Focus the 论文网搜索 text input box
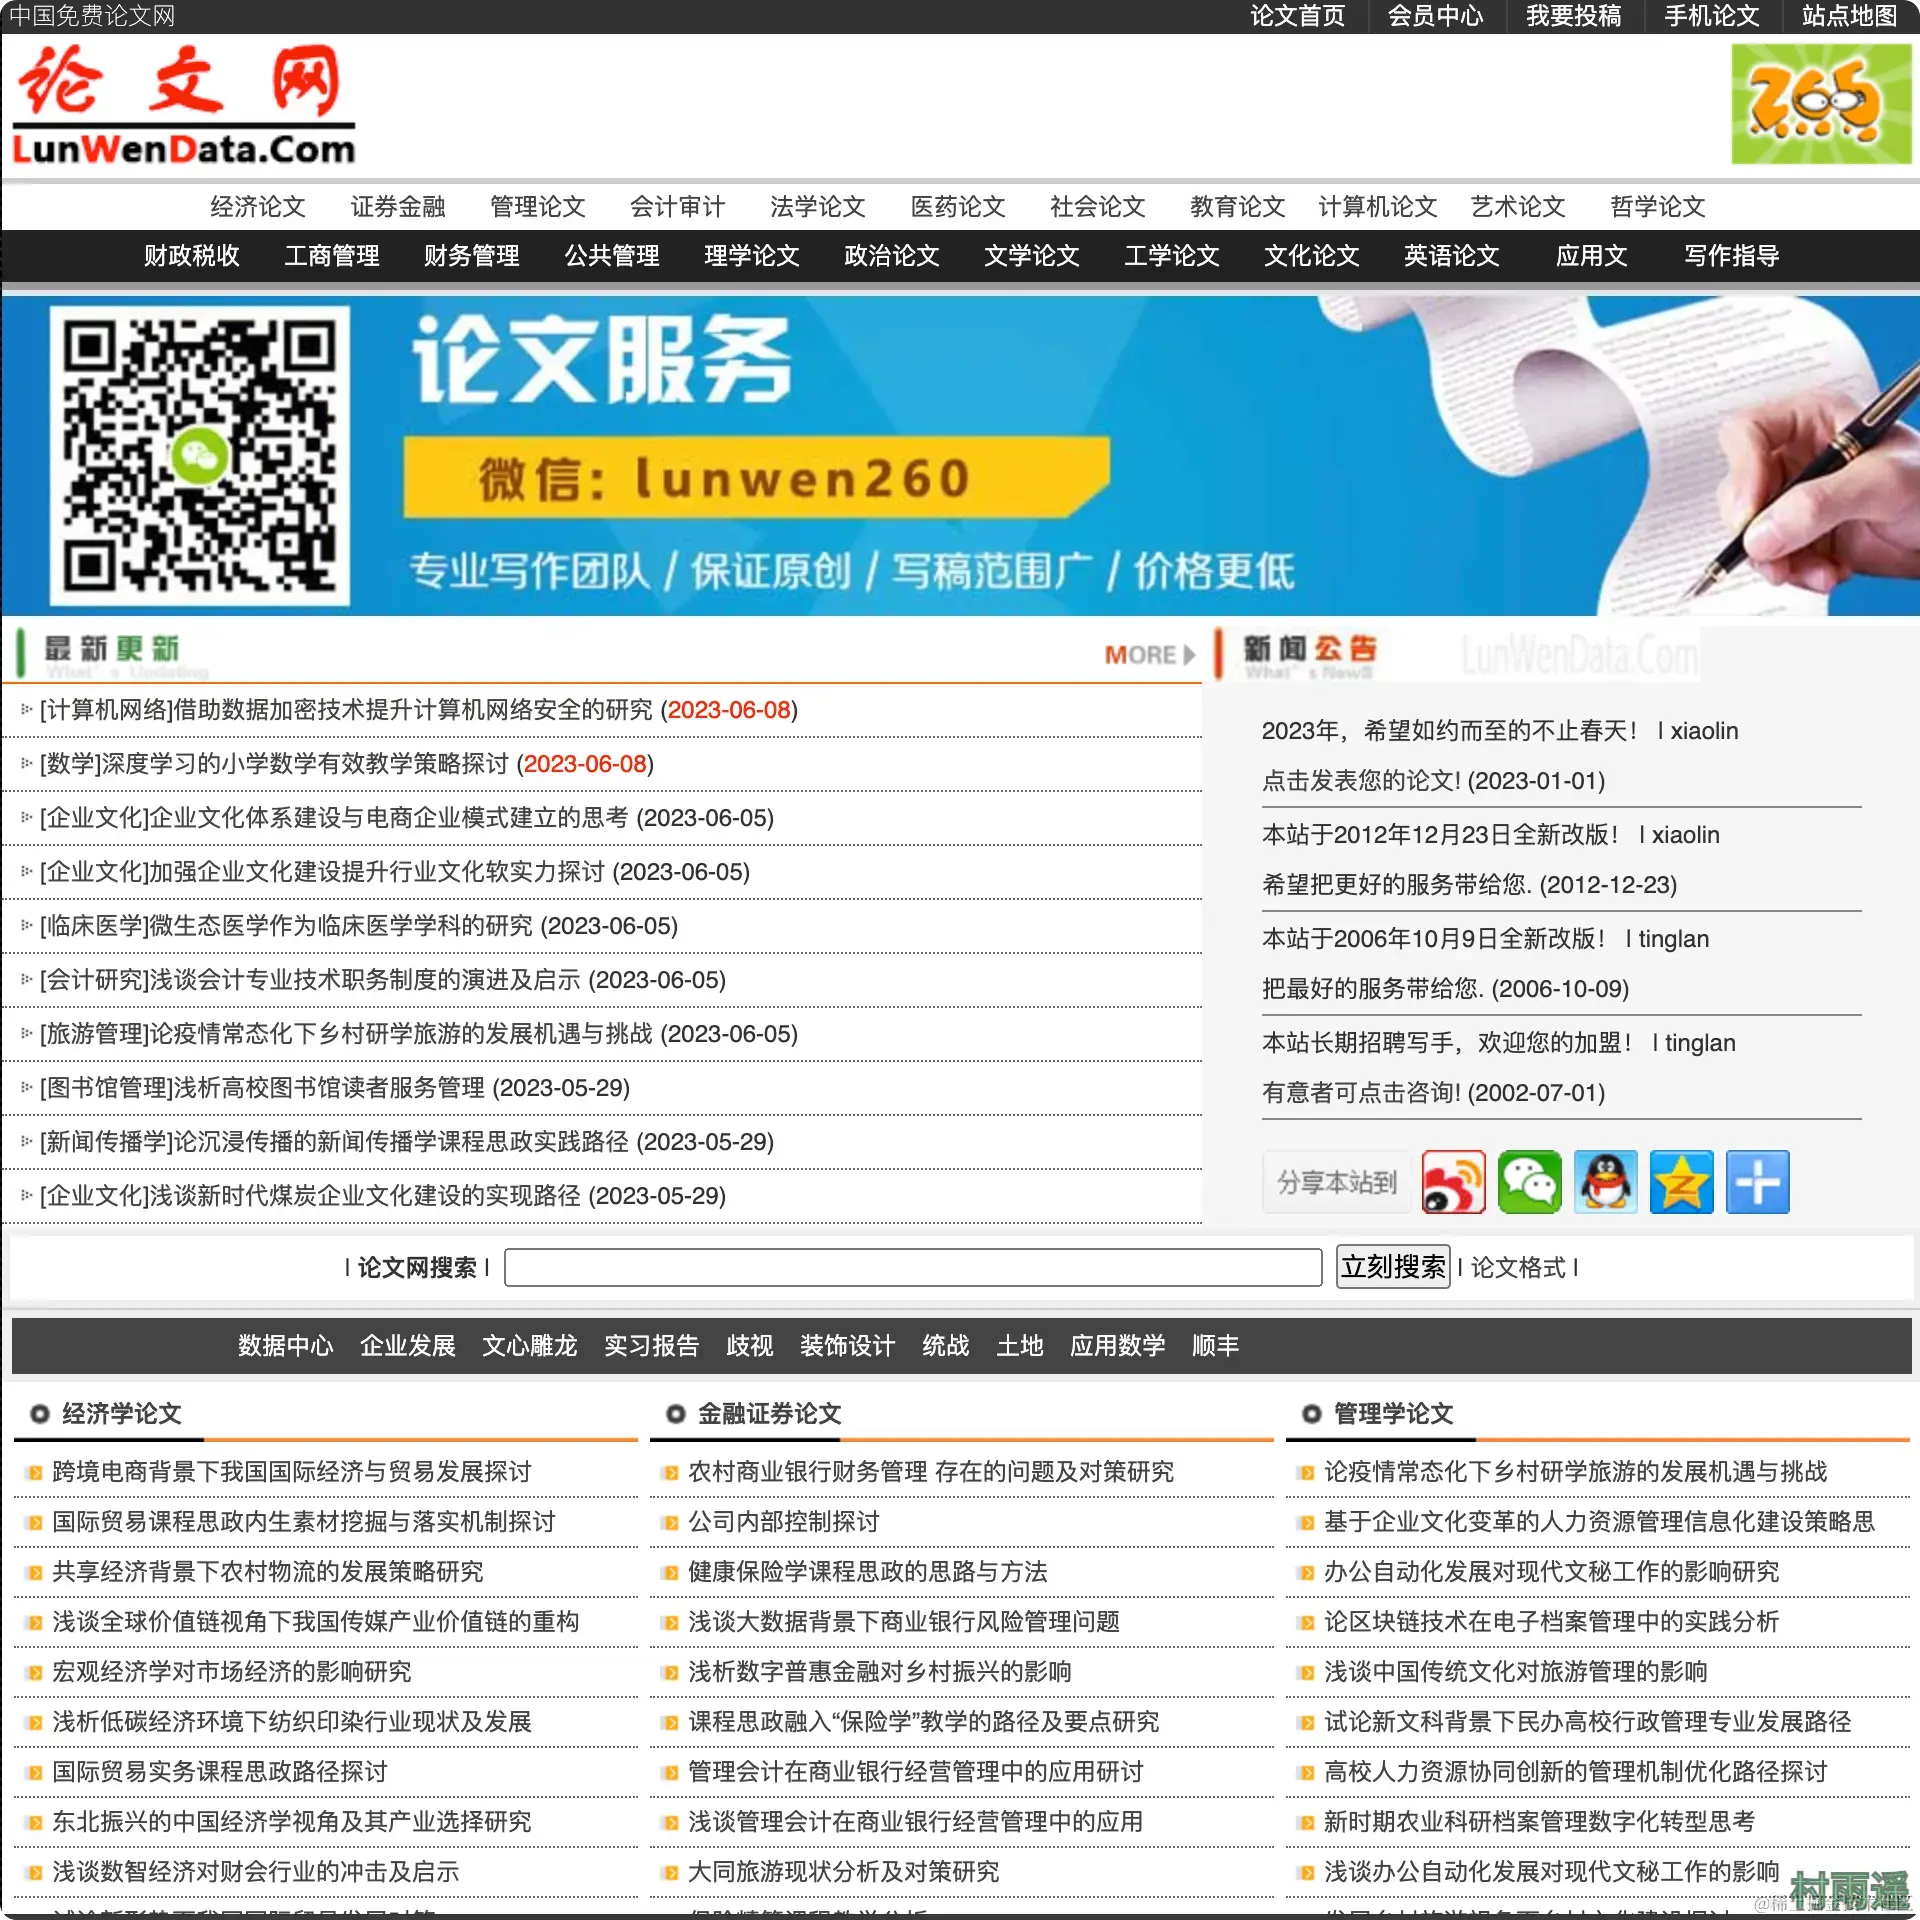Screen dimensions: 1920x1920 912,1267
